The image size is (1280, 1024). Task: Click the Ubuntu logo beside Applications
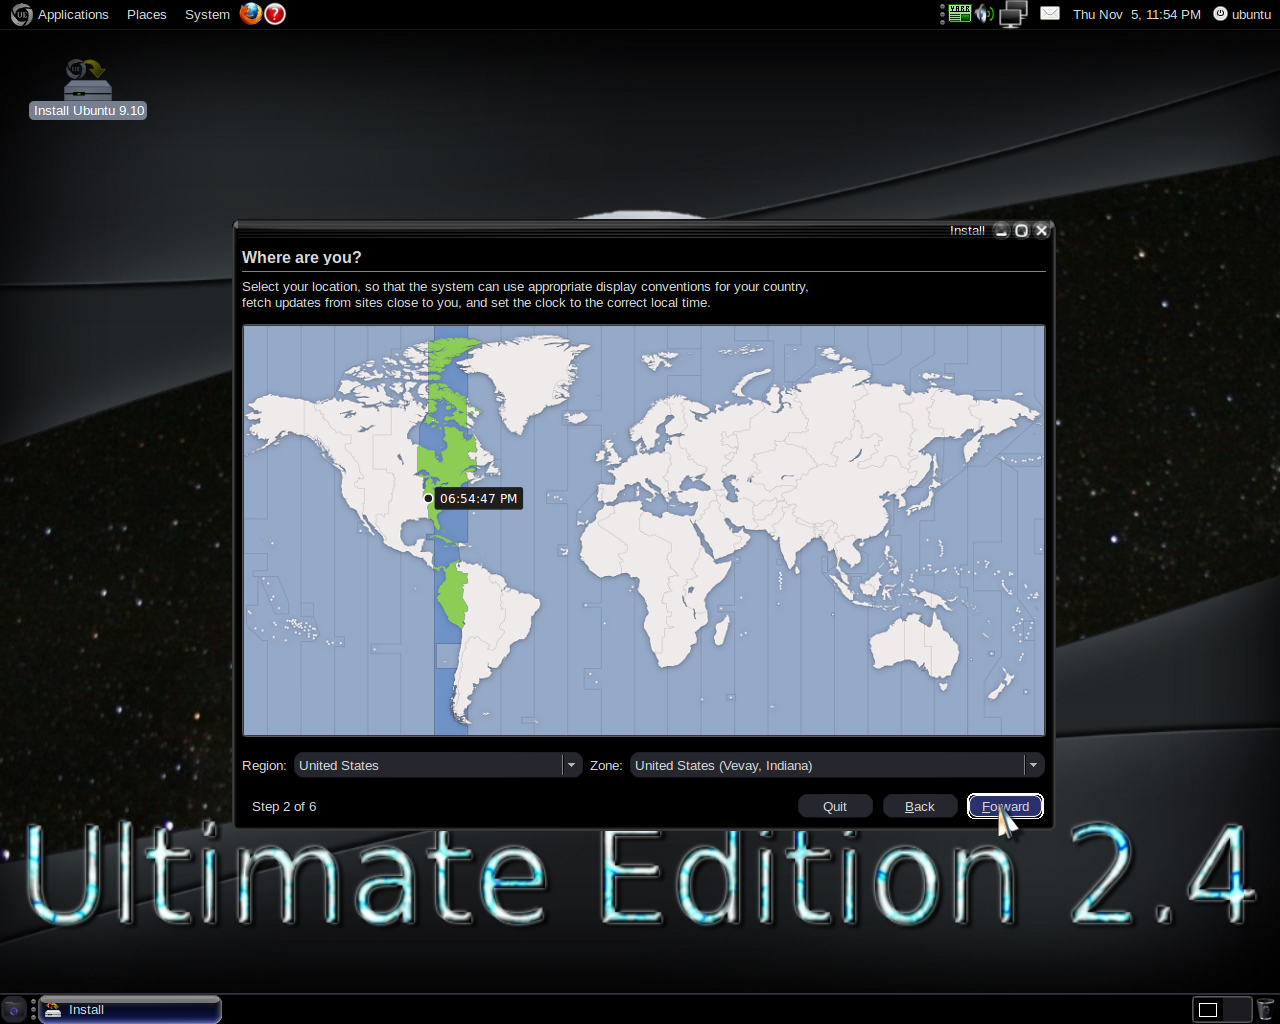point(21,14)
